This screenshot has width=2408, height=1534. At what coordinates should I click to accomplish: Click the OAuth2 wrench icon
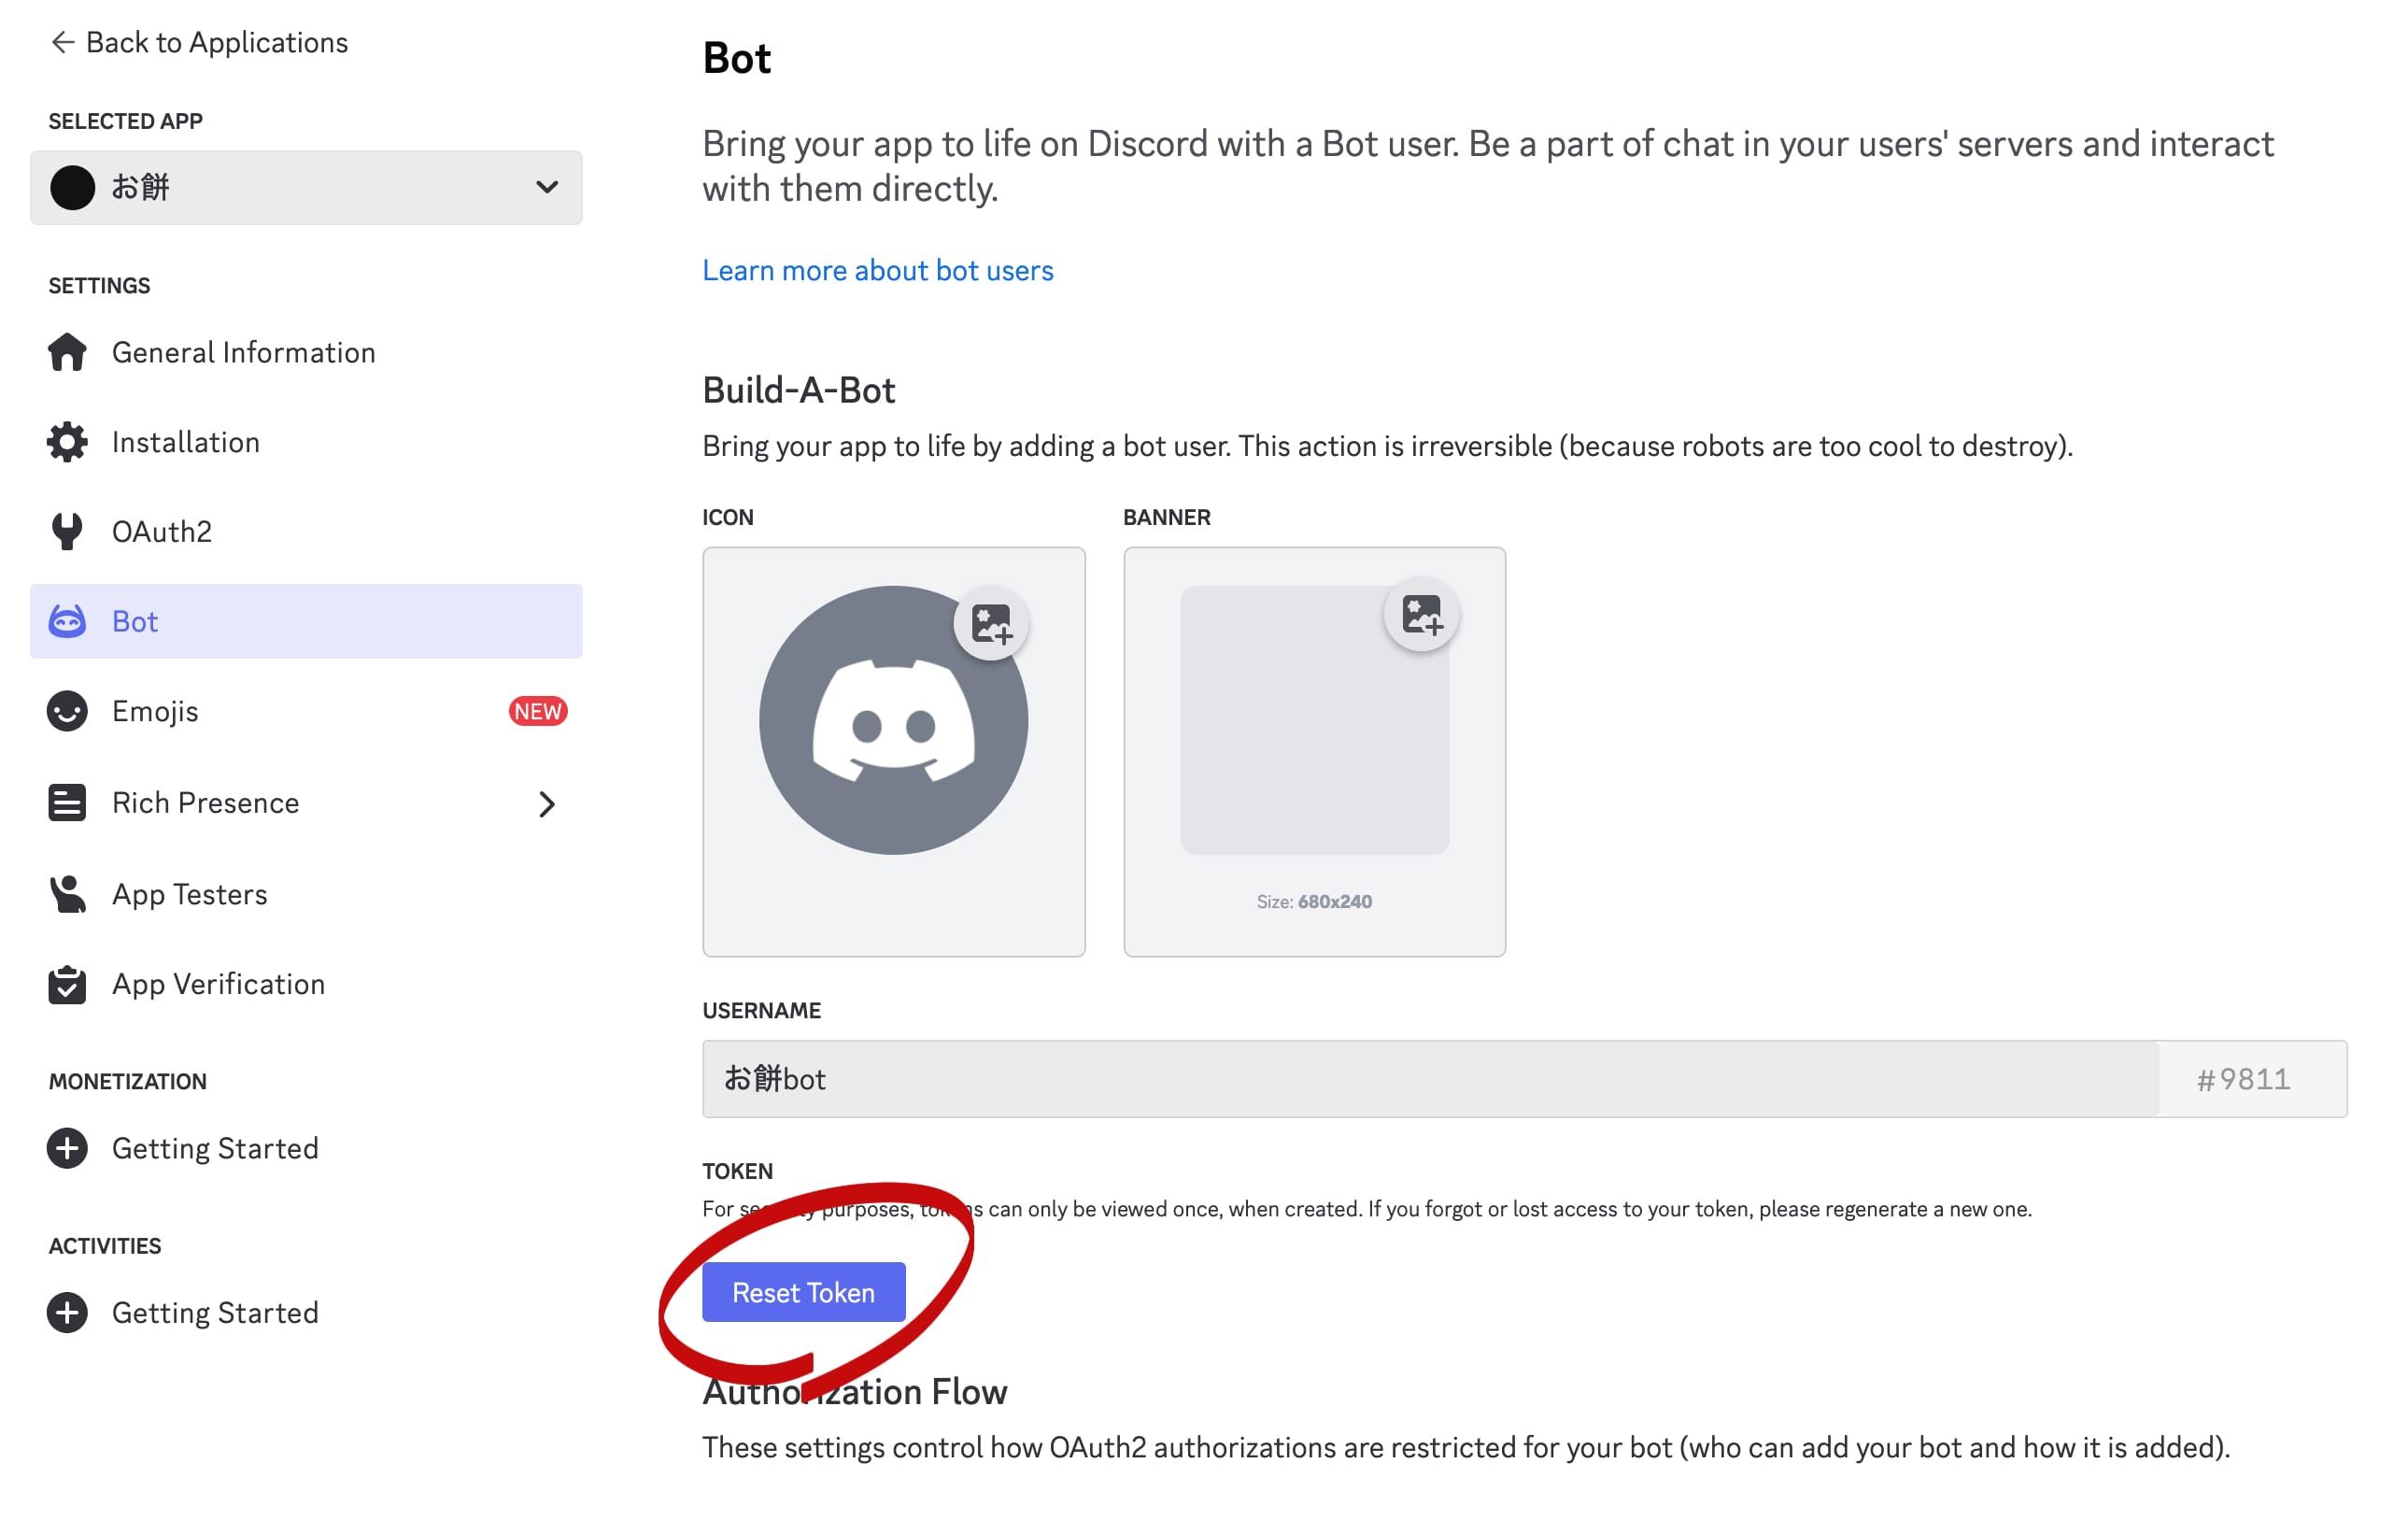coord(67,531)
